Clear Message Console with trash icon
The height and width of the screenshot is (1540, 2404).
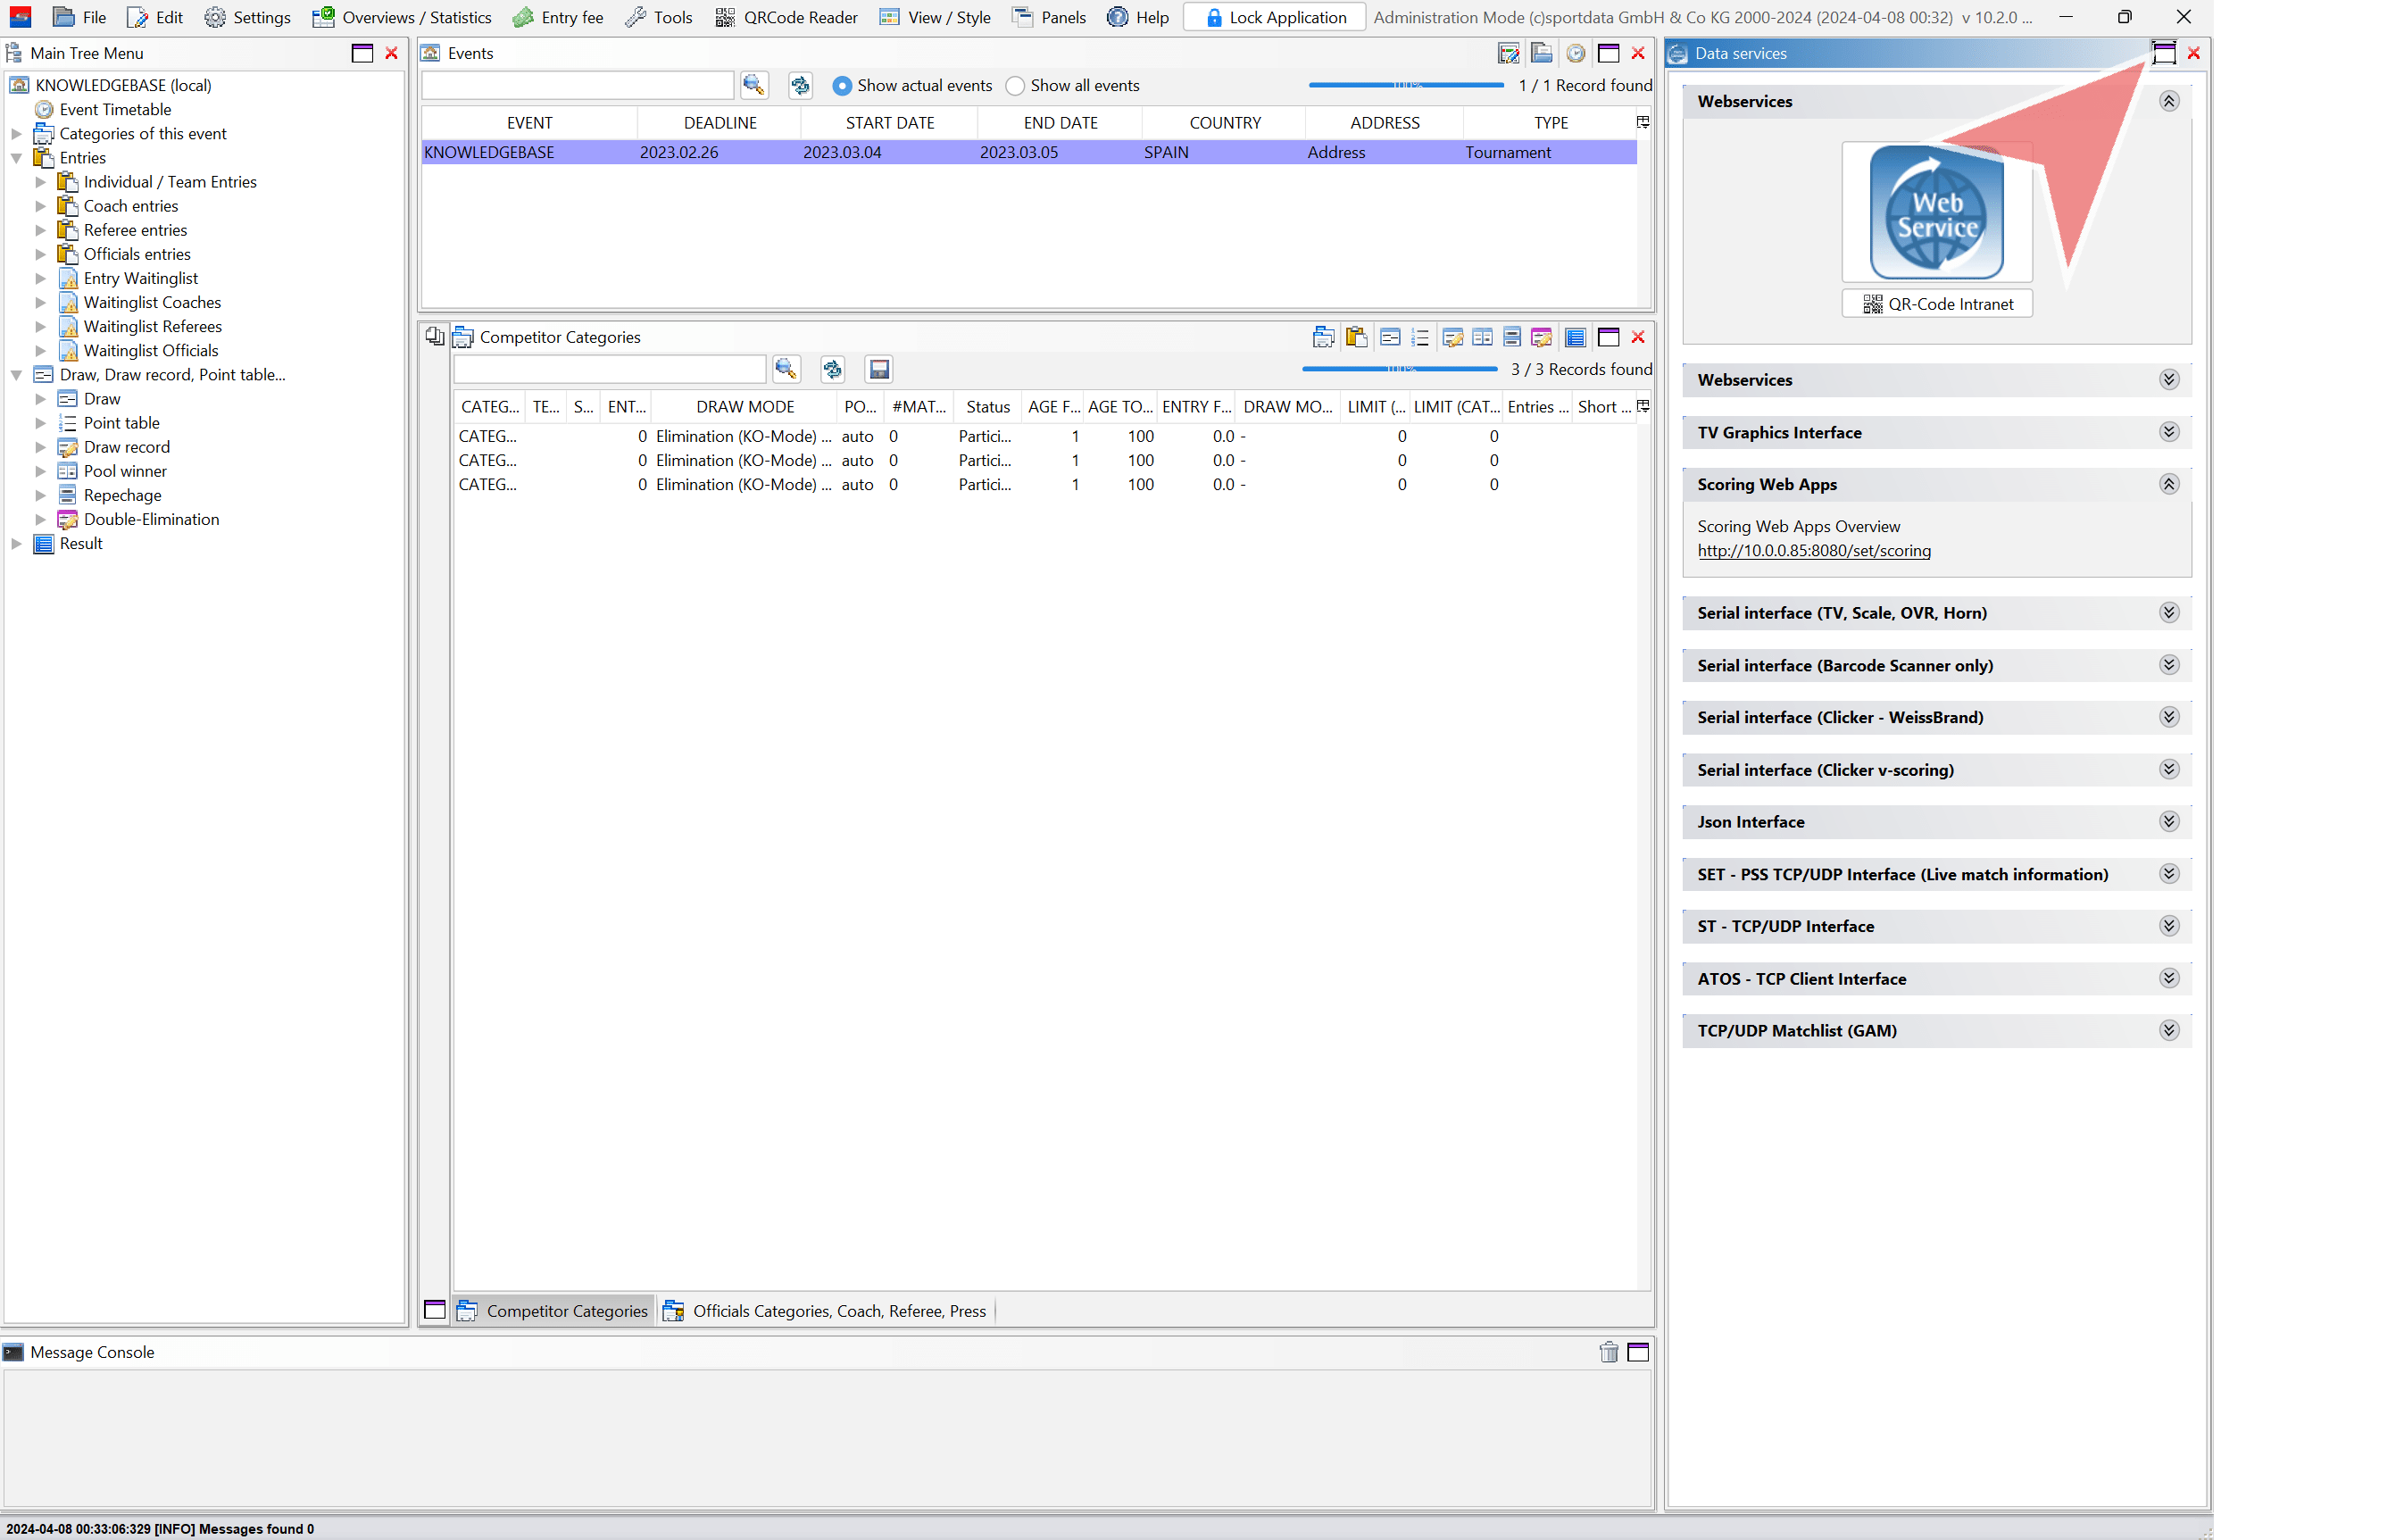tap(1608, 1353)
